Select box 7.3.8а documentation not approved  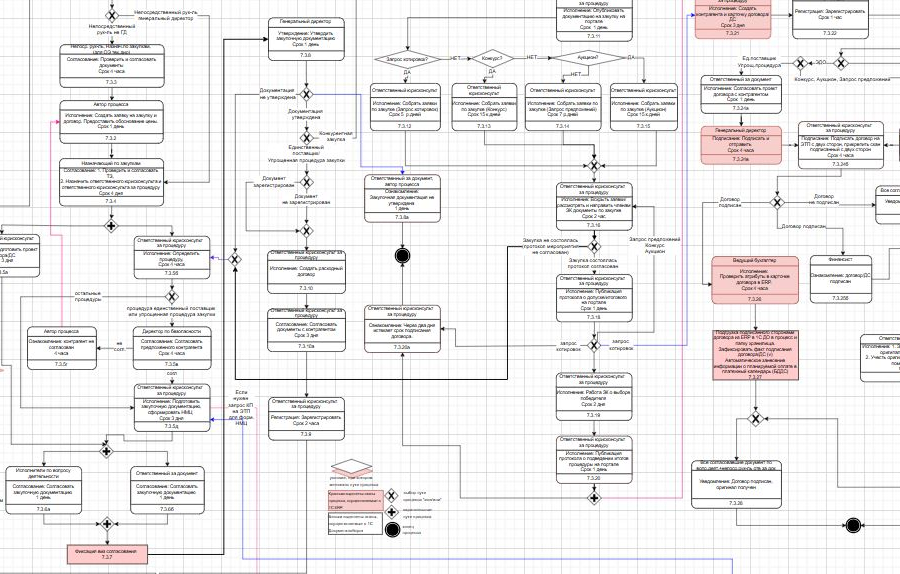[x=402, y=199]
